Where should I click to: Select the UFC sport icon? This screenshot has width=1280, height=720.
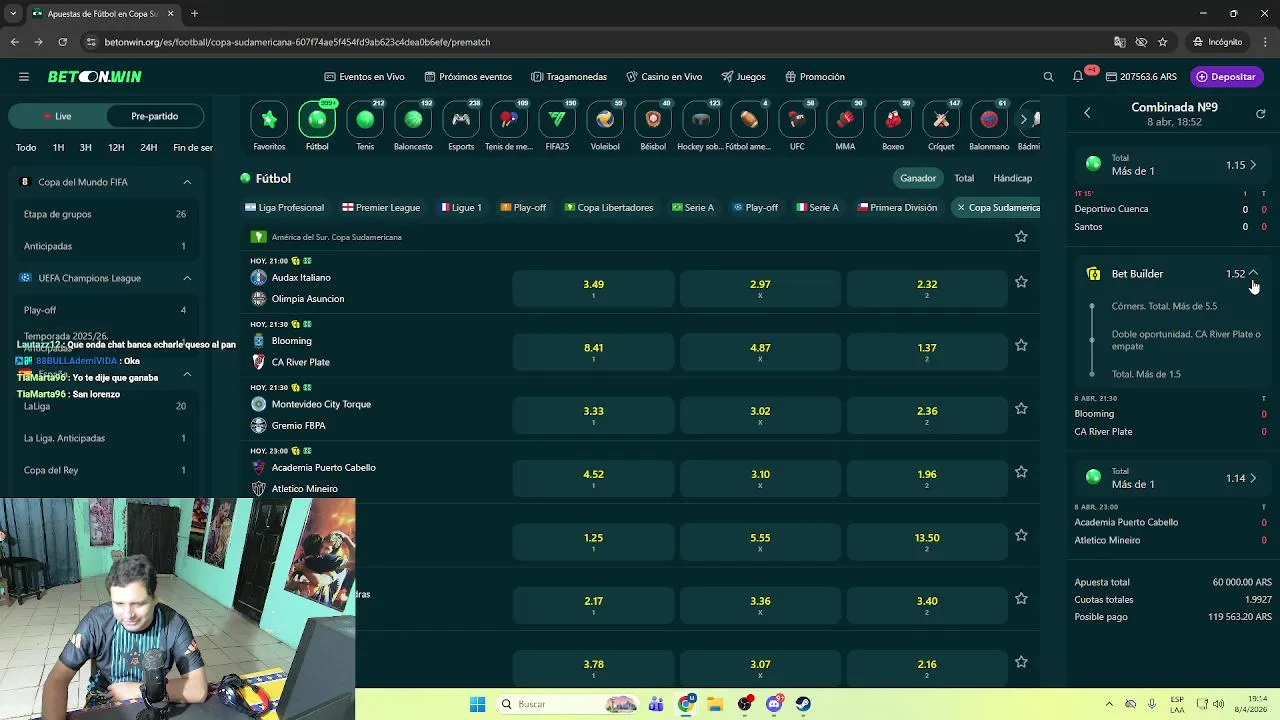coord(797,120)
